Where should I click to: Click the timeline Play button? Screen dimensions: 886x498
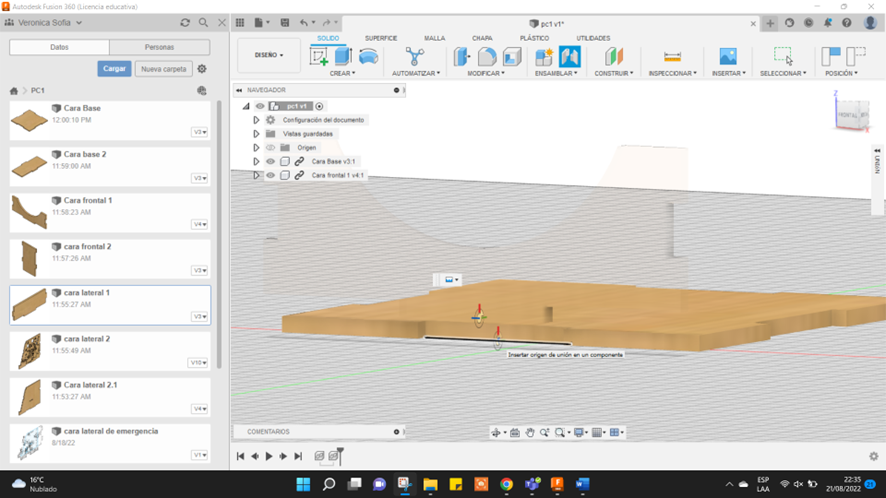coord(269,456)
